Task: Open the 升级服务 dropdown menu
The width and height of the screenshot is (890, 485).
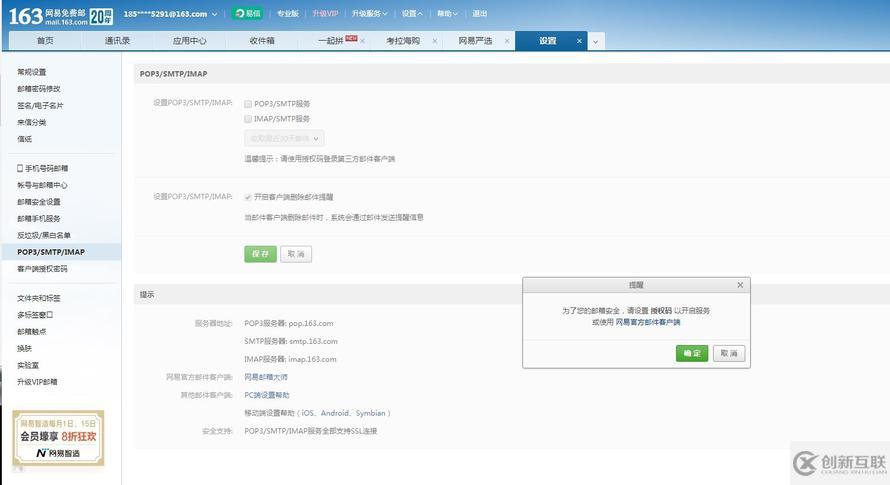Action: click(370, 14)
